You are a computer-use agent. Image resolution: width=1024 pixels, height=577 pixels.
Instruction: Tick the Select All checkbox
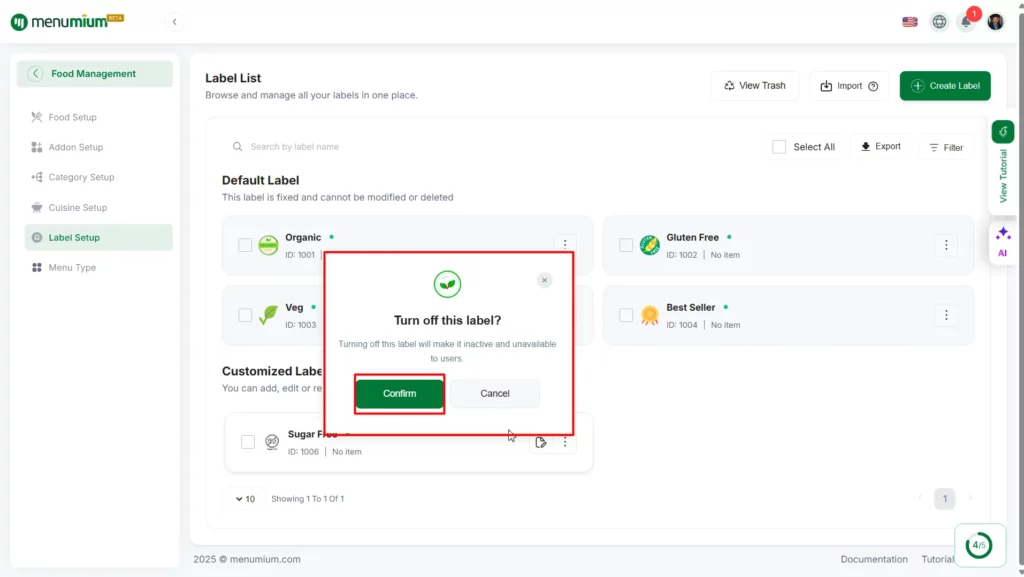779,147
